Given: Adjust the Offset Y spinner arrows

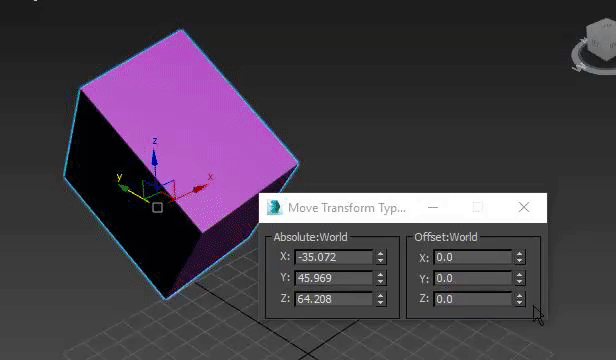Looking at the screenshot, I should click(519, 278).
